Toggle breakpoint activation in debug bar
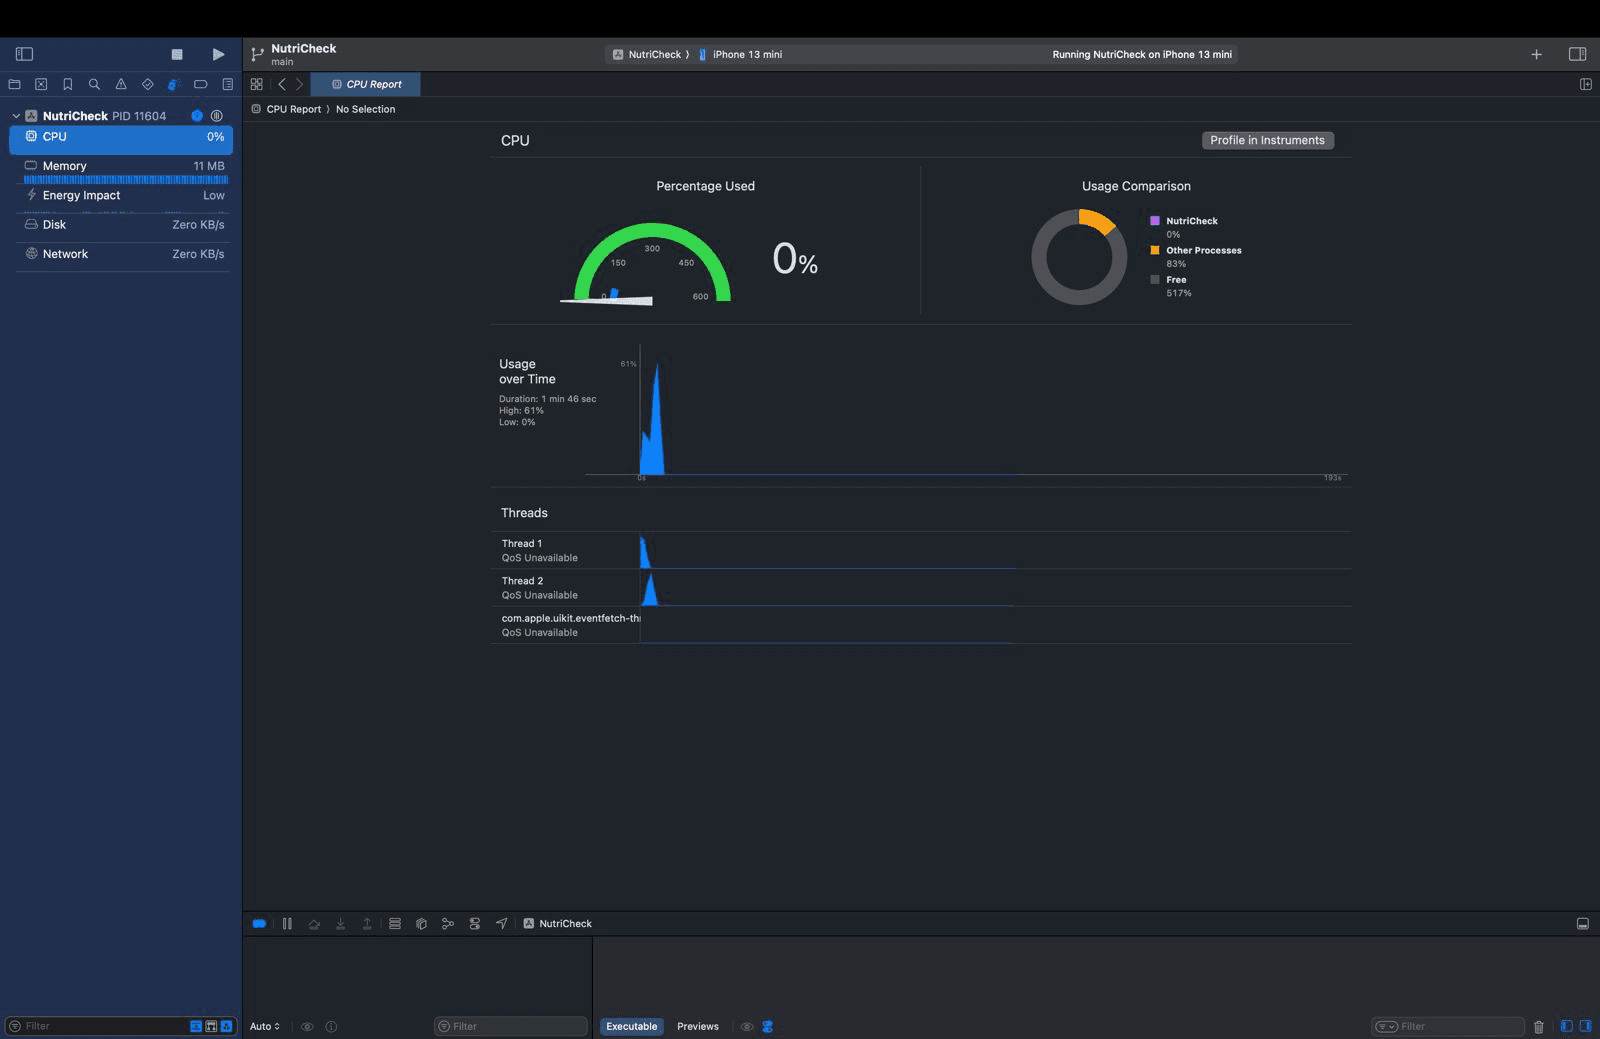Viewport: 1600px width, 1039px height. 259,924
